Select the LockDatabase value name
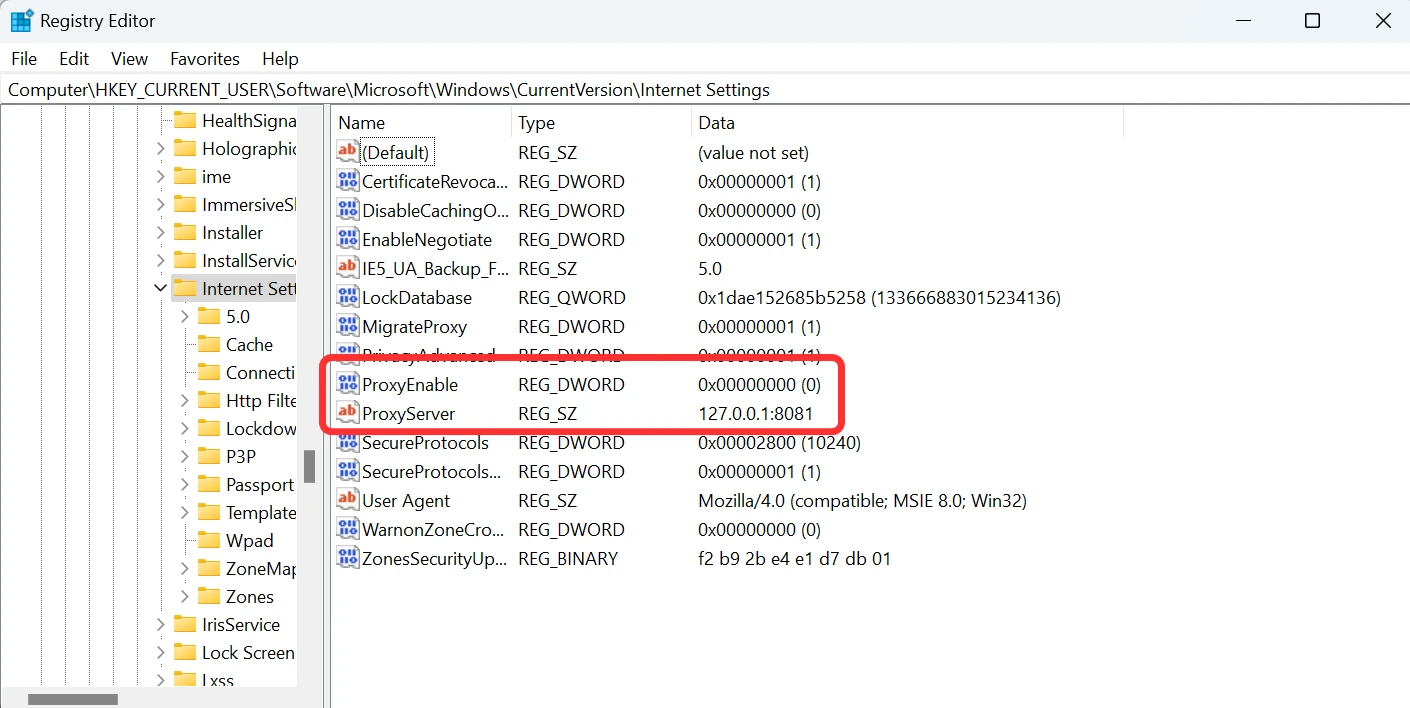1410x708 pixels. [x=417, y=298]
